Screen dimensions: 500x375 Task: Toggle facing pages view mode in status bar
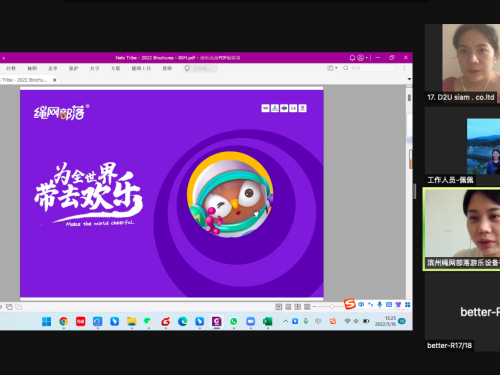pos(297,307)
